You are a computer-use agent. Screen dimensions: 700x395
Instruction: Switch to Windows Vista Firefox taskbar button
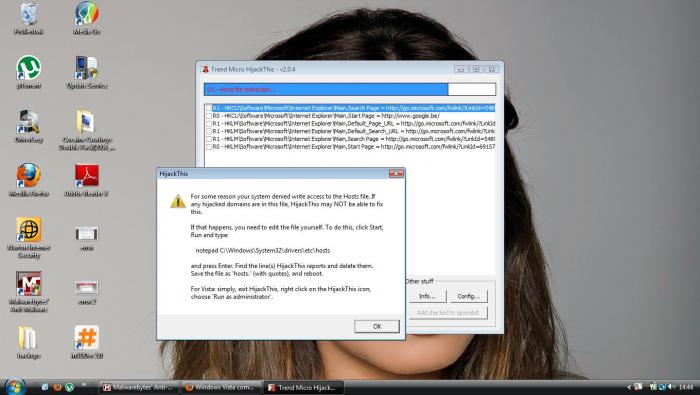click(221, 387)
